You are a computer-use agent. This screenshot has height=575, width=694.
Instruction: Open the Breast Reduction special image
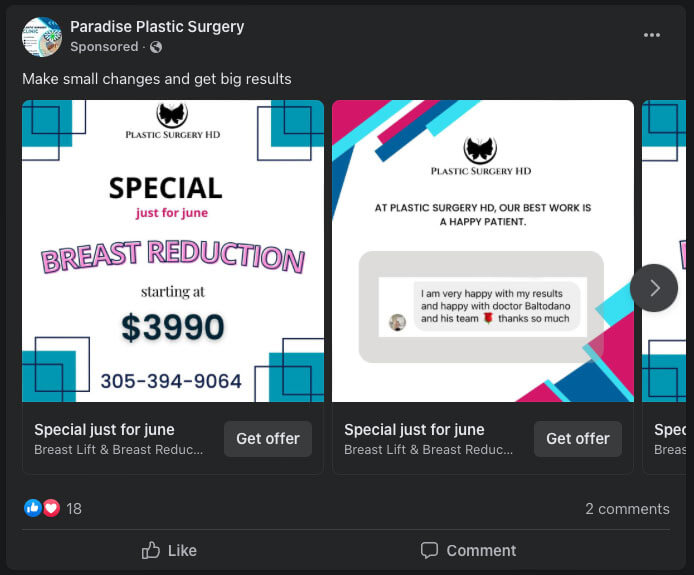[173, 251]
